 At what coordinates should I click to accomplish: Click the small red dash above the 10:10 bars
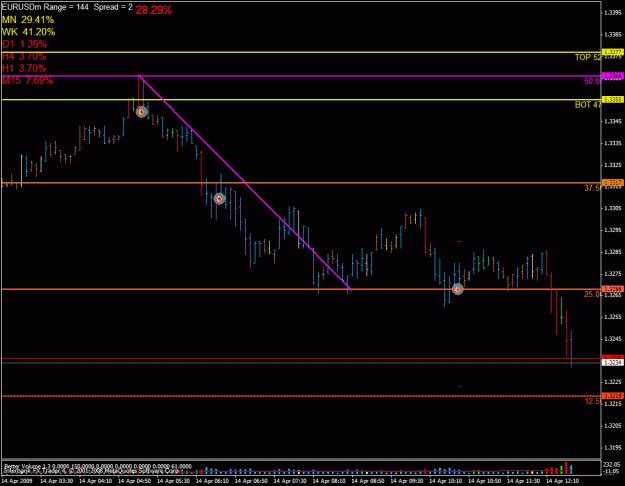point(459,241)
